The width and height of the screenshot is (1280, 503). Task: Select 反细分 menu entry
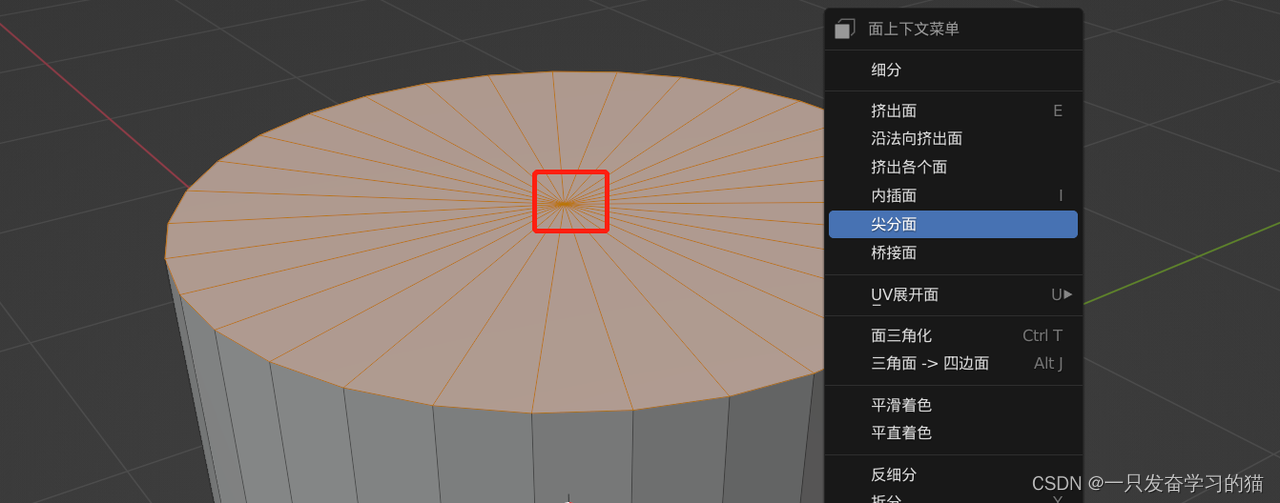click(x=953, y=475)
